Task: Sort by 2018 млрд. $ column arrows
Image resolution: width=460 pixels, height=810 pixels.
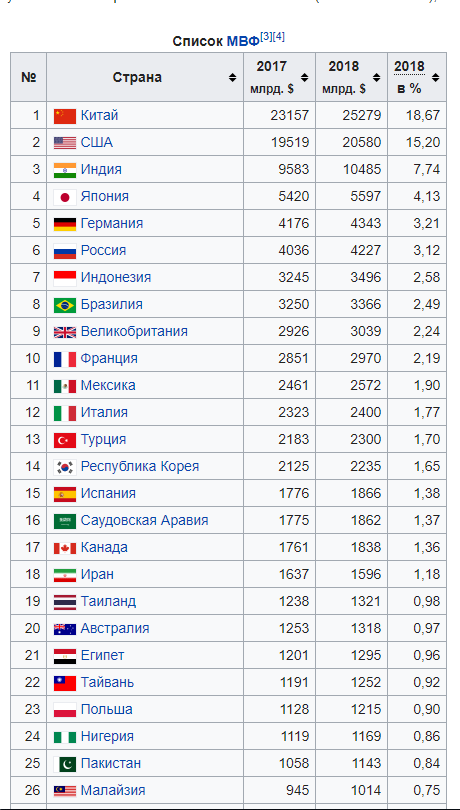Action: [x=376, y=77]
